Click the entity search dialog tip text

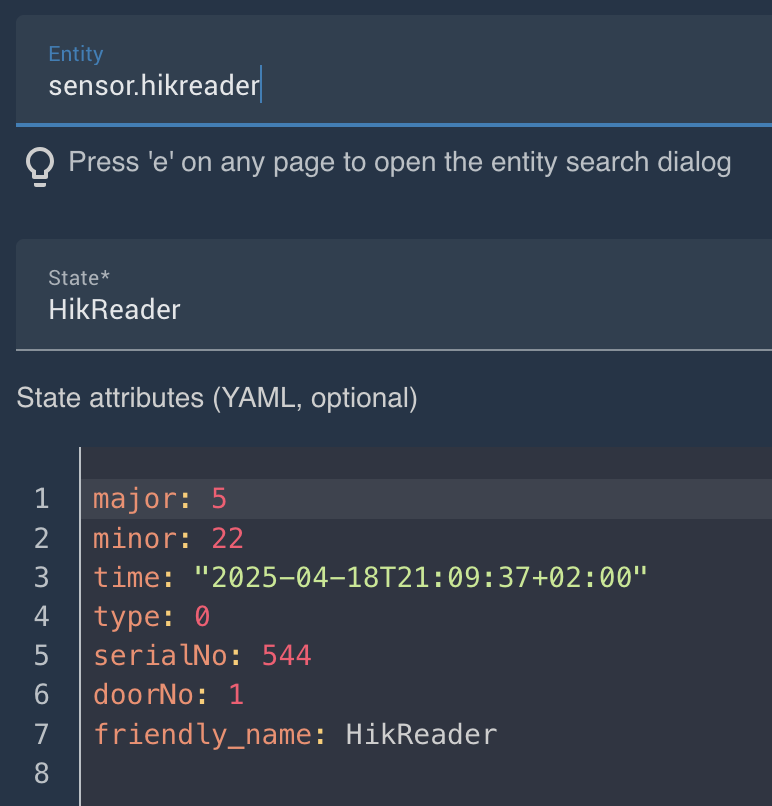click(400, 162)
